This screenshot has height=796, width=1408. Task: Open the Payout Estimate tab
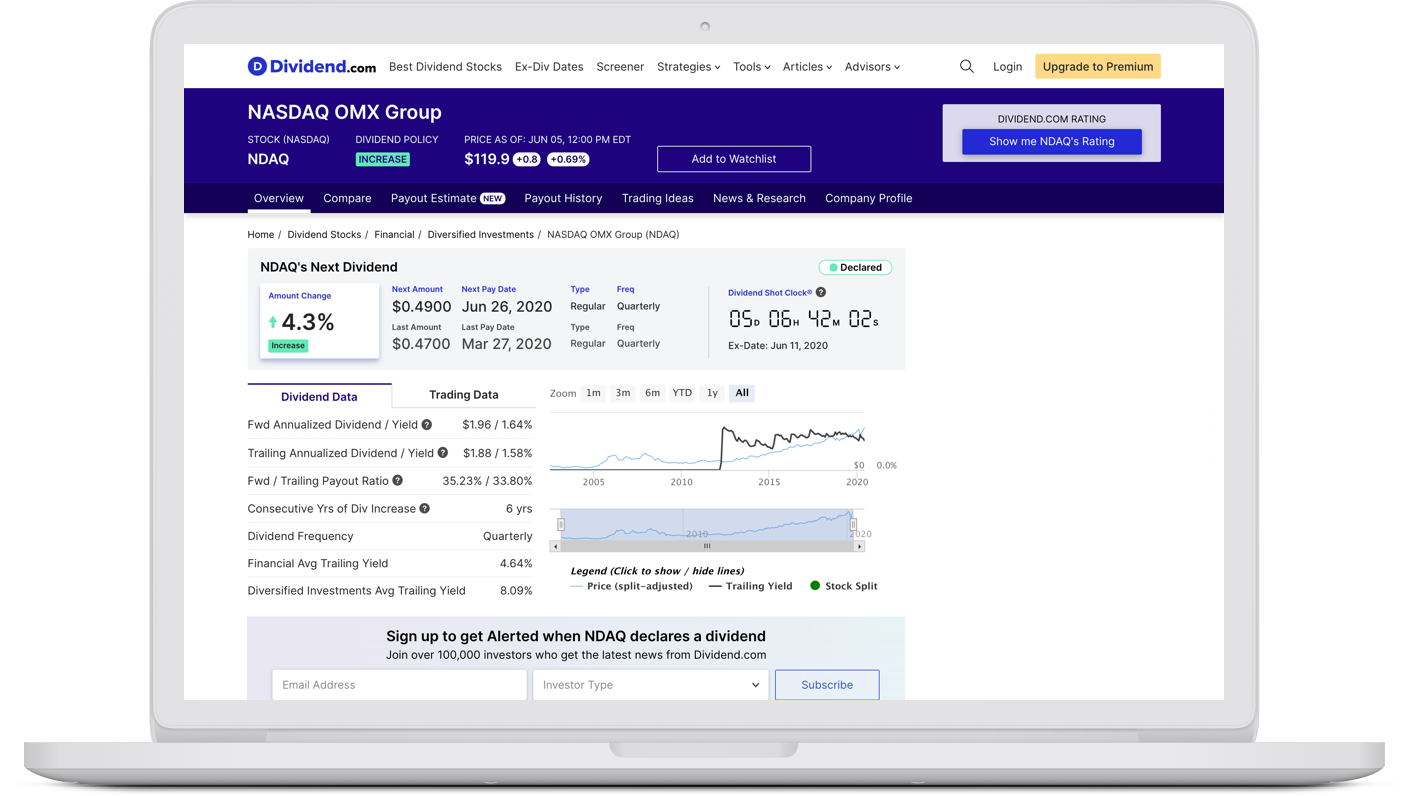click(x=447, y=198)
